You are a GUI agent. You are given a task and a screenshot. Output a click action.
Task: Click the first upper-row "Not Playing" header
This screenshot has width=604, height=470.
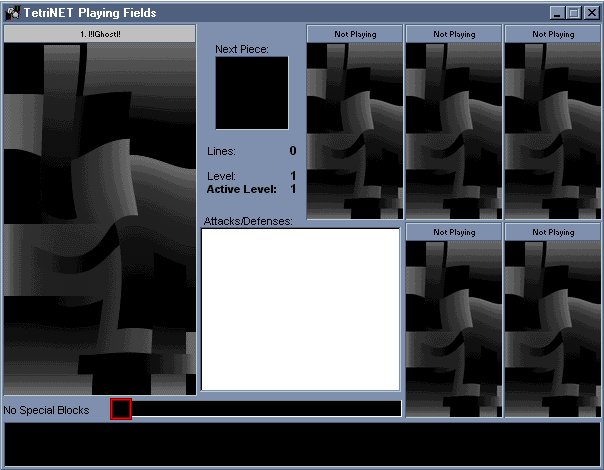click(x=355, y=34)
